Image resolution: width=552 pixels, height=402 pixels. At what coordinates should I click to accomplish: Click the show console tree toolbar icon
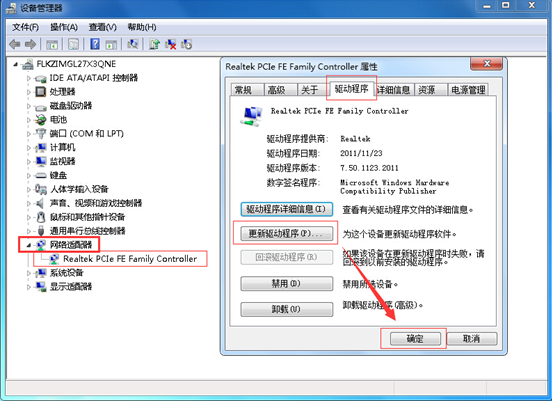[52, 44]
